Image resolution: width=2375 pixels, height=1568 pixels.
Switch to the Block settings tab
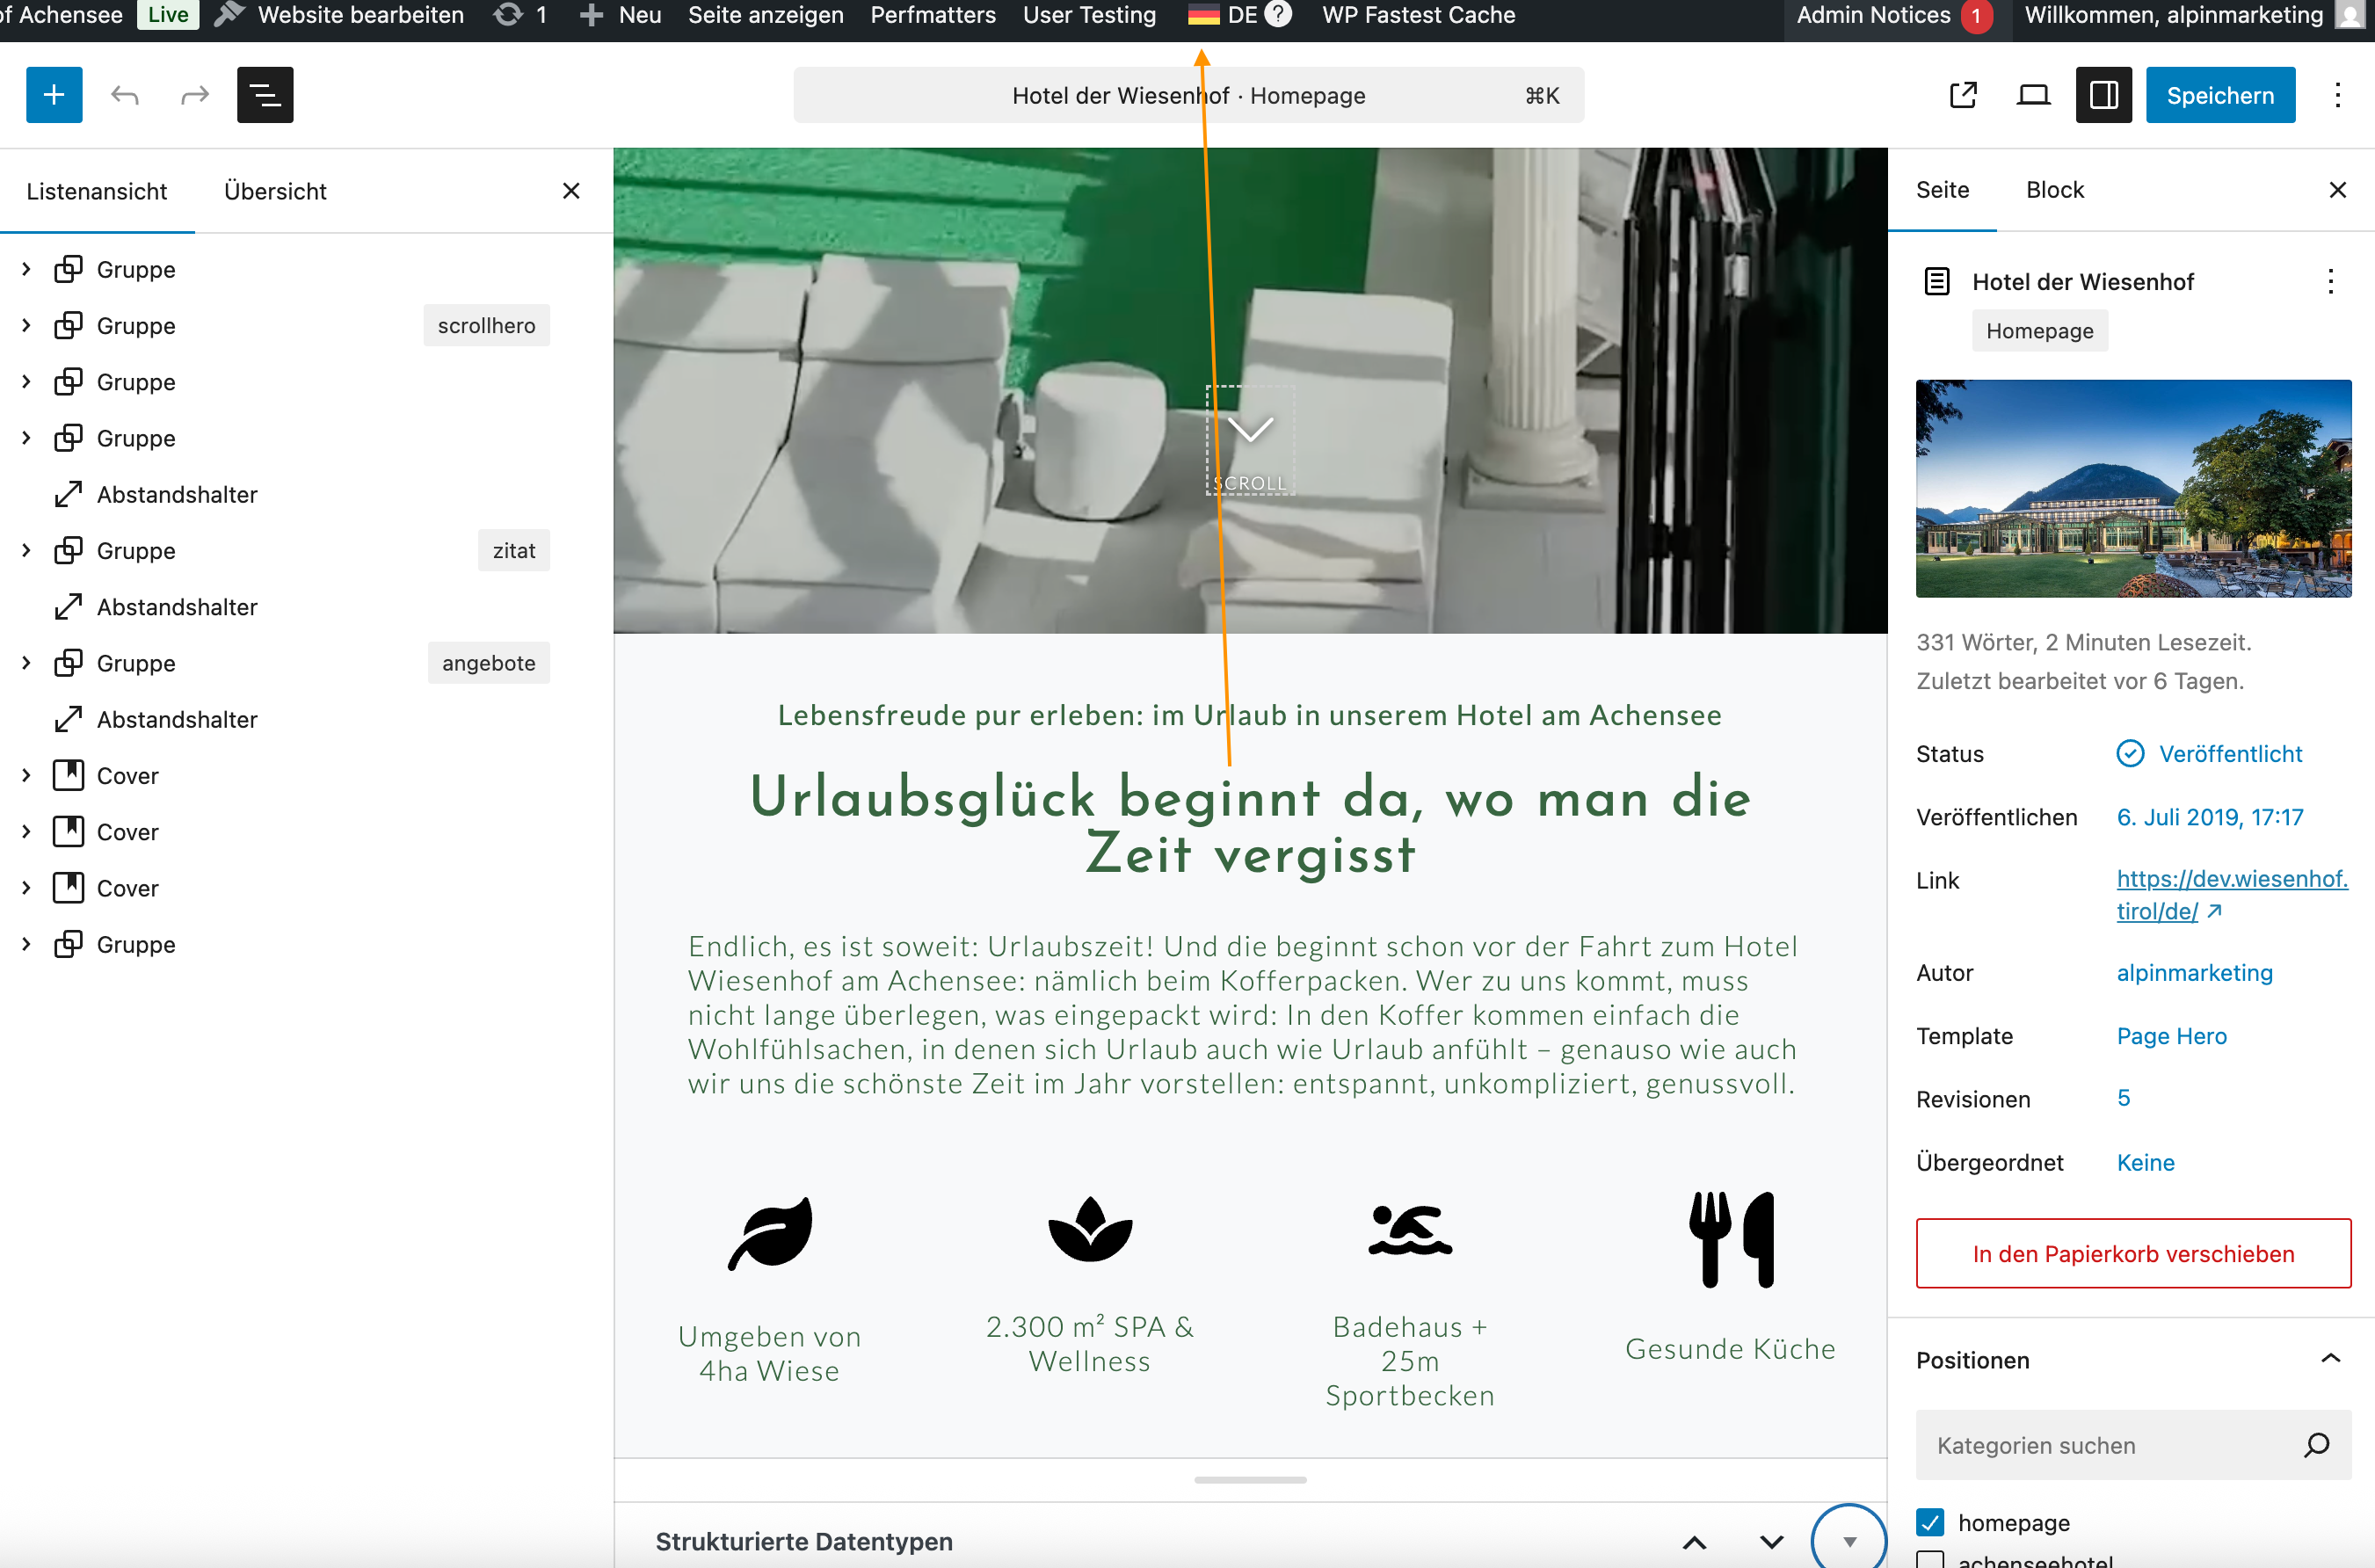click(2054, 190)
